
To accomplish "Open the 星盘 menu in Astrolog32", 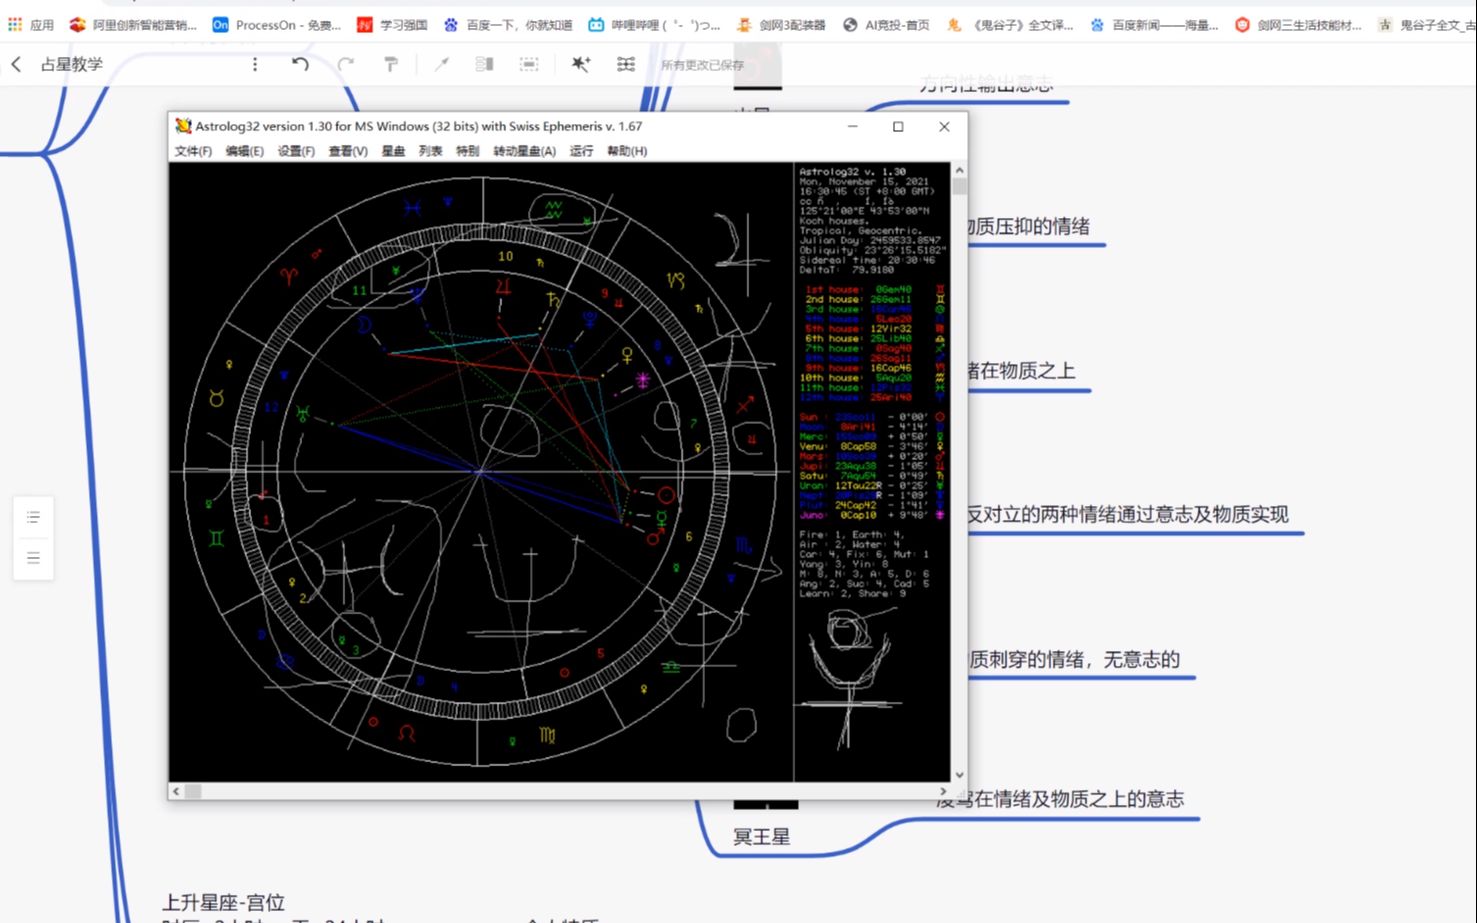I will point(393,151).
